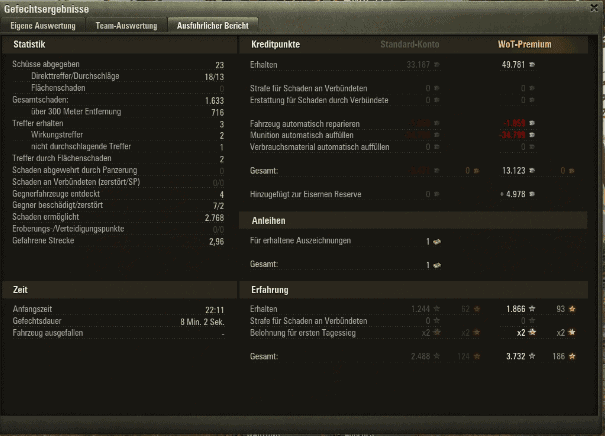Click the bond icon beside Für erhaltene Auszeichnungen
The width and height of the screenshot is (605, 436).
click(437, 242)
